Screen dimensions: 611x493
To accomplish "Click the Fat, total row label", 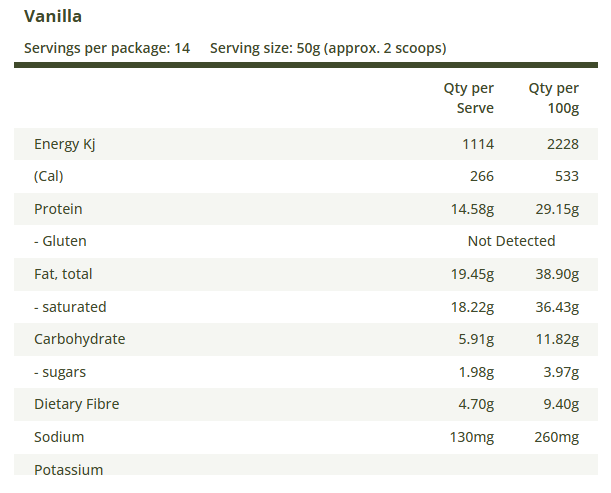I will 63,274.
